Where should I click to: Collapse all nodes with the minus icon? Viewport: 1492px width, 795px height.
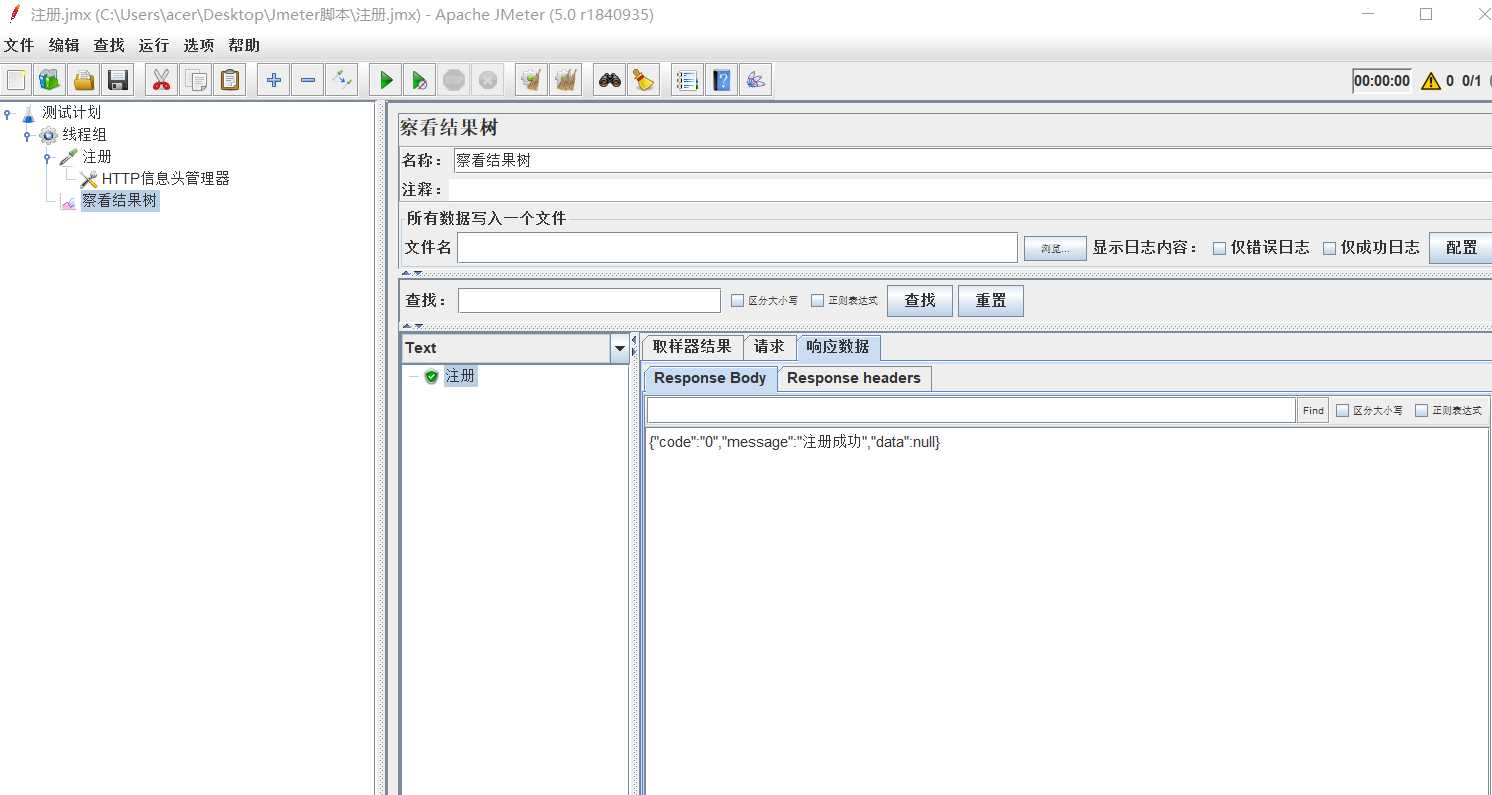pos(308,80)
